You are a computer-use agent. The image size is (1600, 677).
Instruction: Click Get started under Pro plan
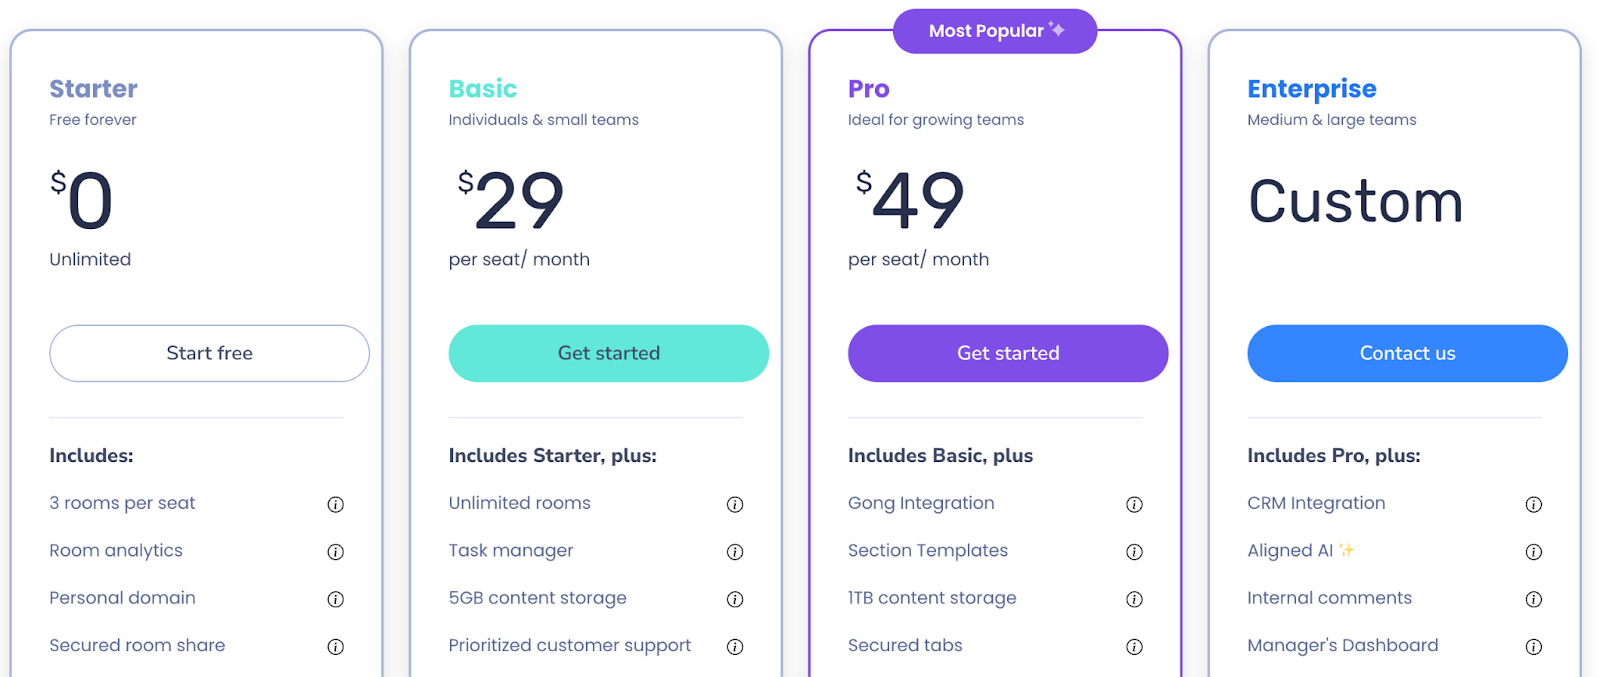(1008, 353)
